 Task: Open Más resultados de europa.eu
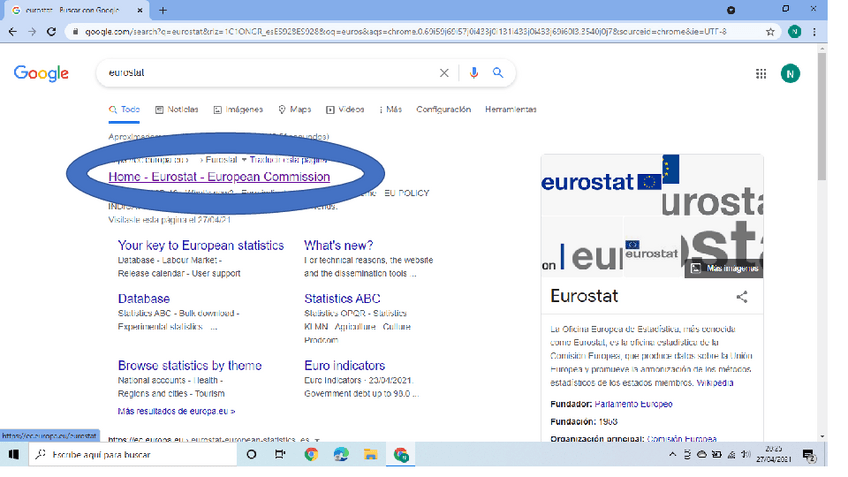coord(176,412)
